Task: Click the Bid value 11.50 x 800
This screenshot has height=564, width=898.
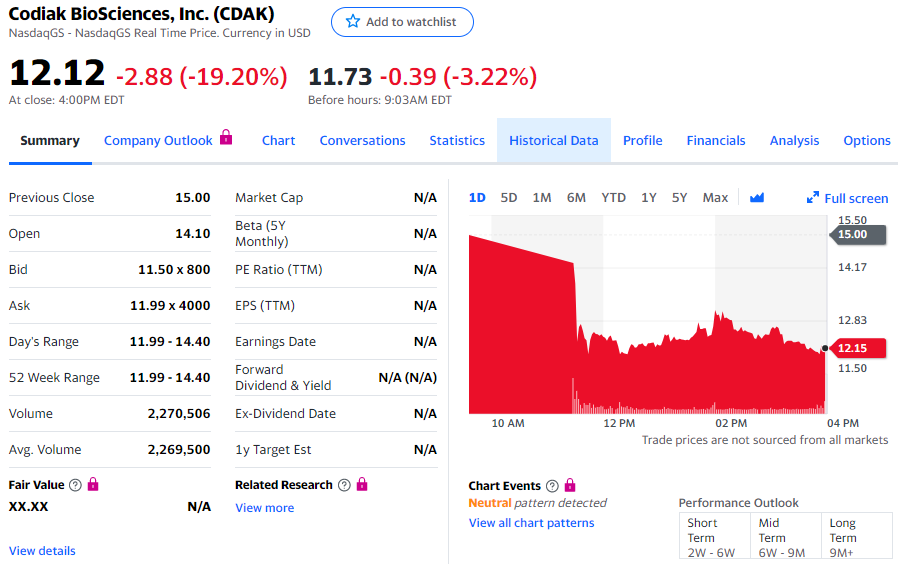Action: 174,270
